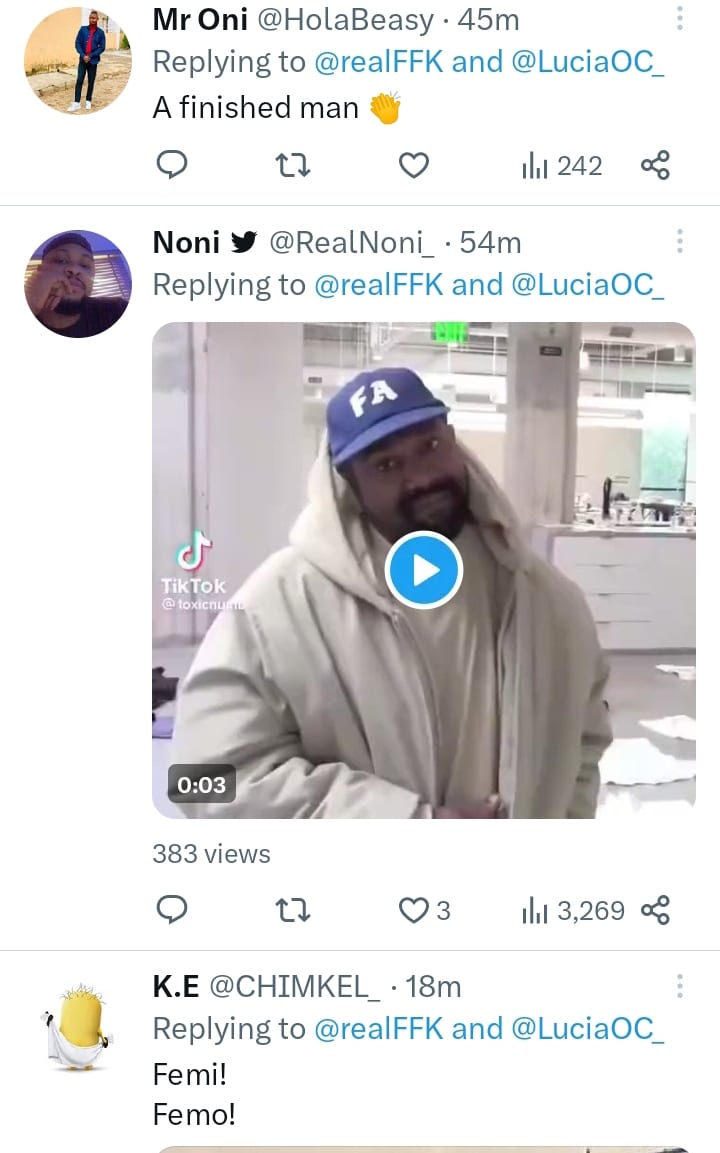
Task: Open more options on Noni's tweet
Action: 680,241
